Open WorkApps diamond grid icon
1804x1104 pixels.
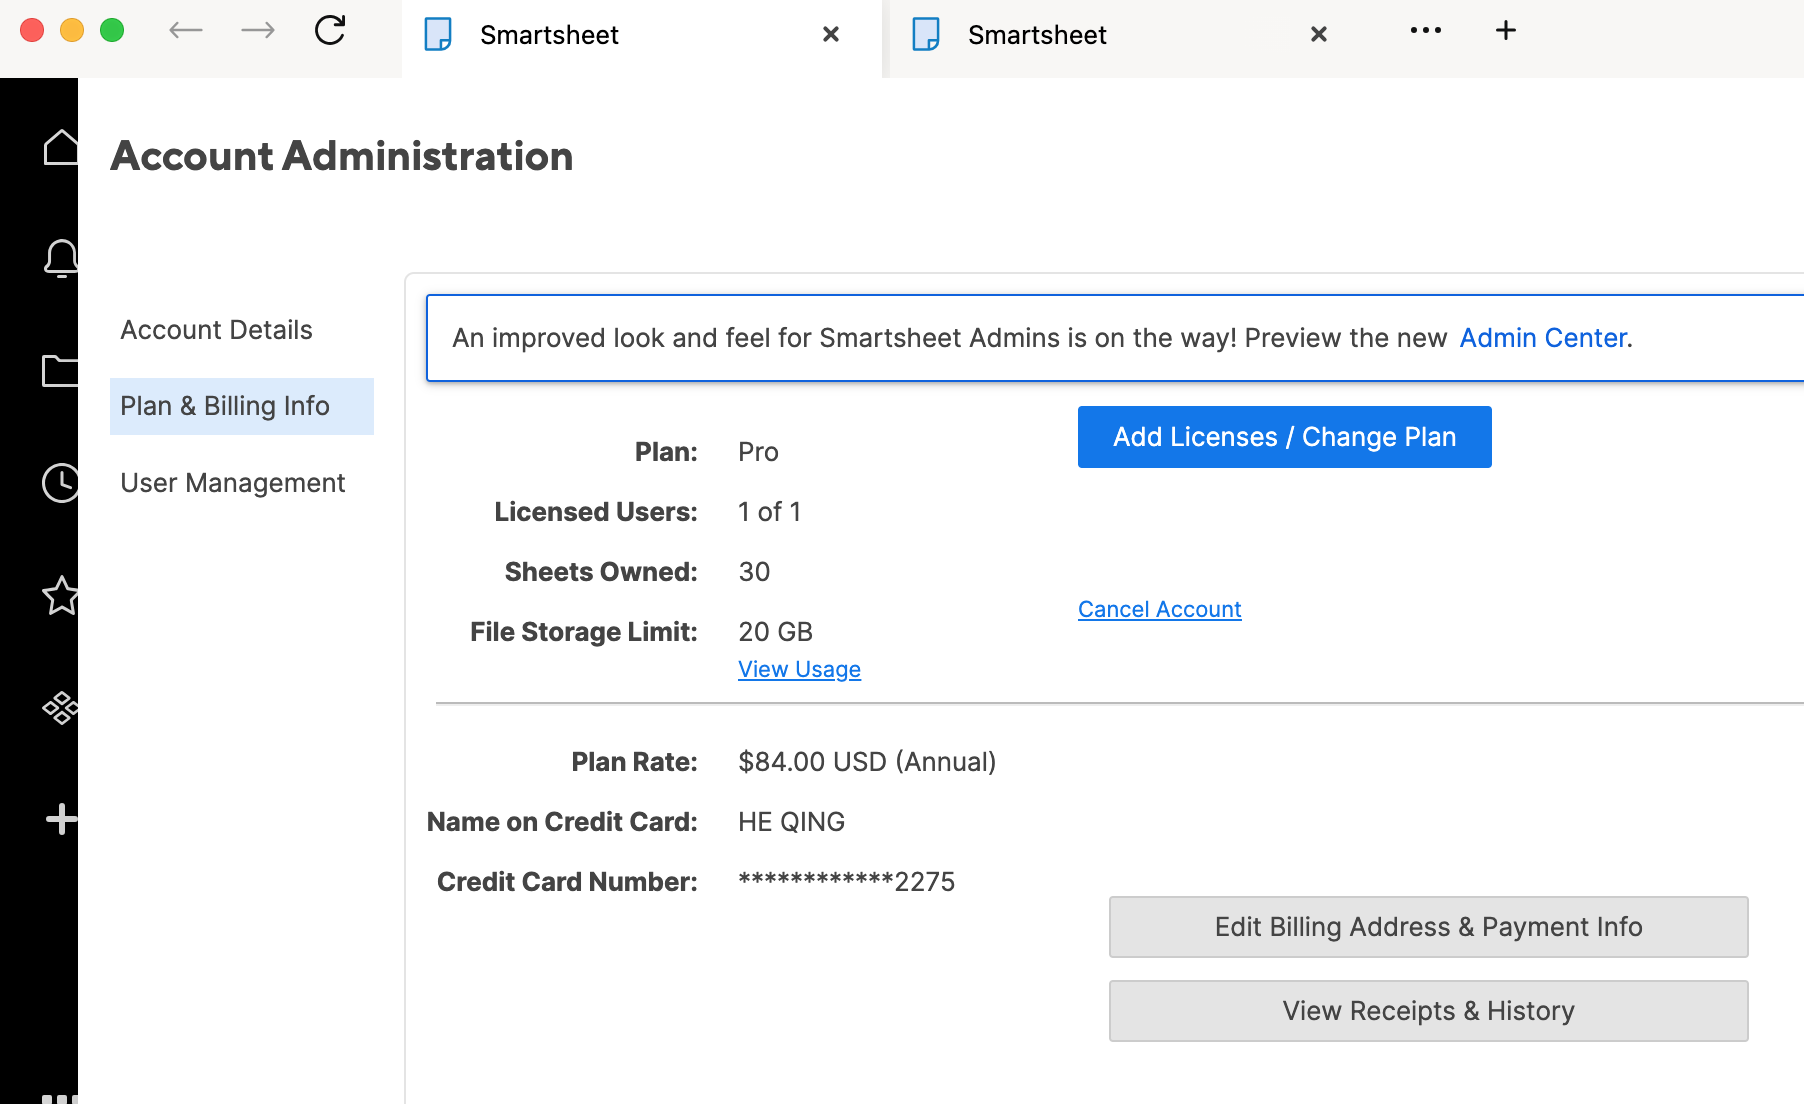(60, 708)
